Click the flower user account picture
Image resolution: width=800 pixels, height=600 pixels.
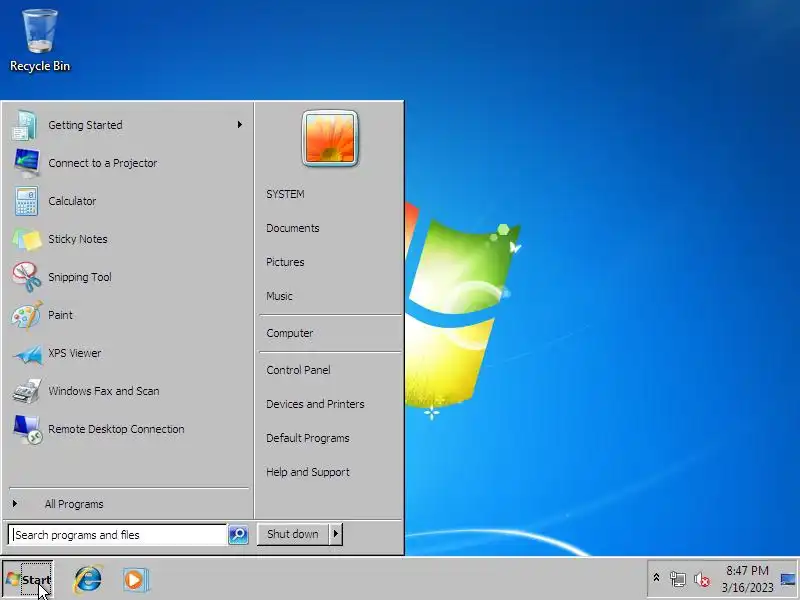(330, 138)
